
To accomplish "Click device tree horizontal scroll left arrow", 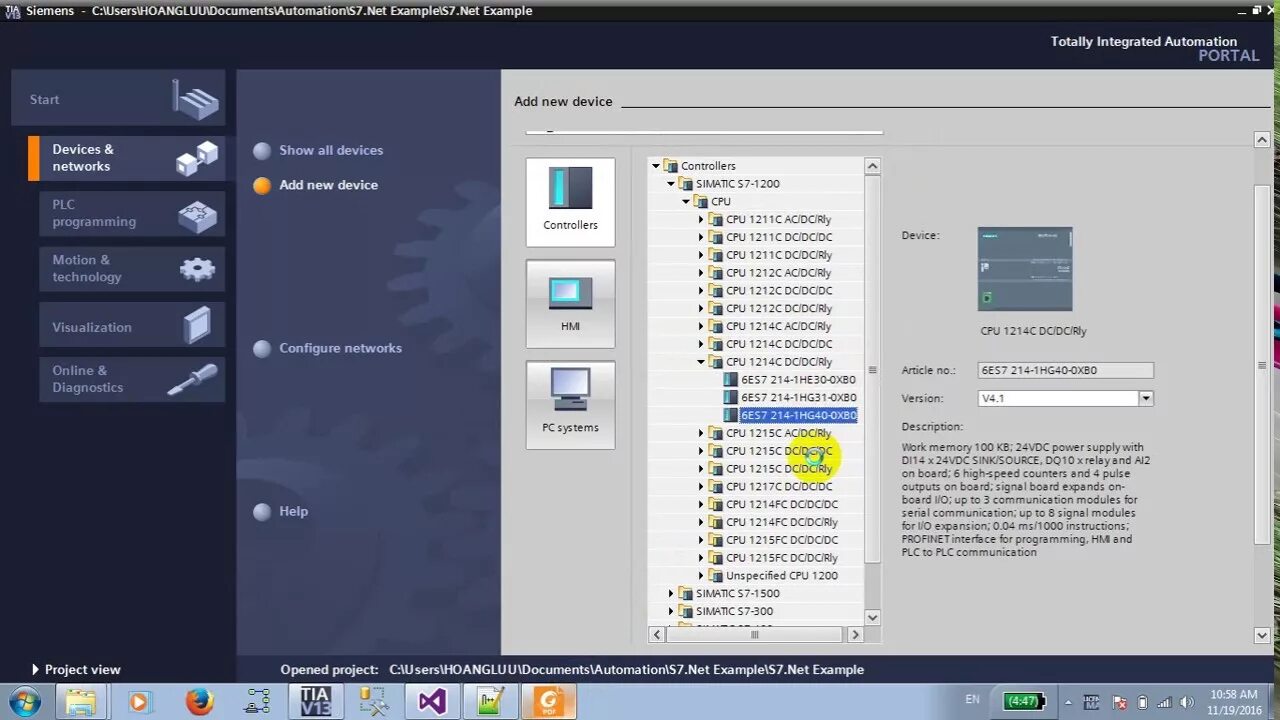I will pos(657,634).
